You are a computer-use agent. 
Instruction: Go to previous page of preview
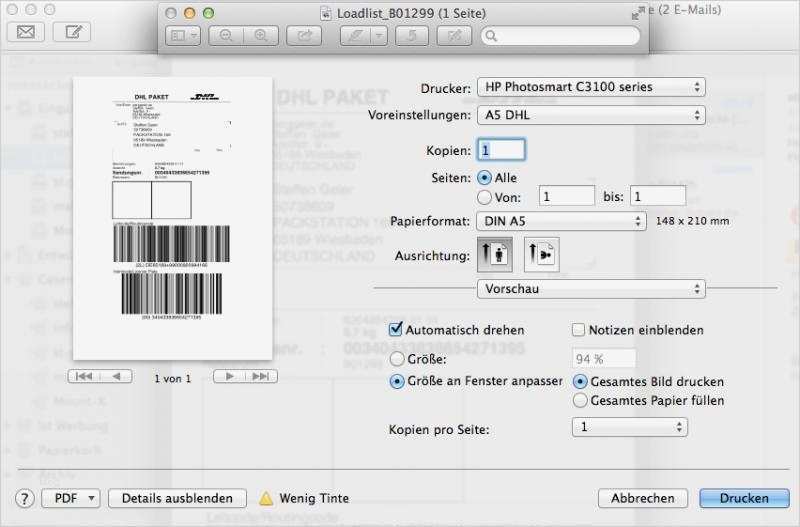(x=117, y=377)
